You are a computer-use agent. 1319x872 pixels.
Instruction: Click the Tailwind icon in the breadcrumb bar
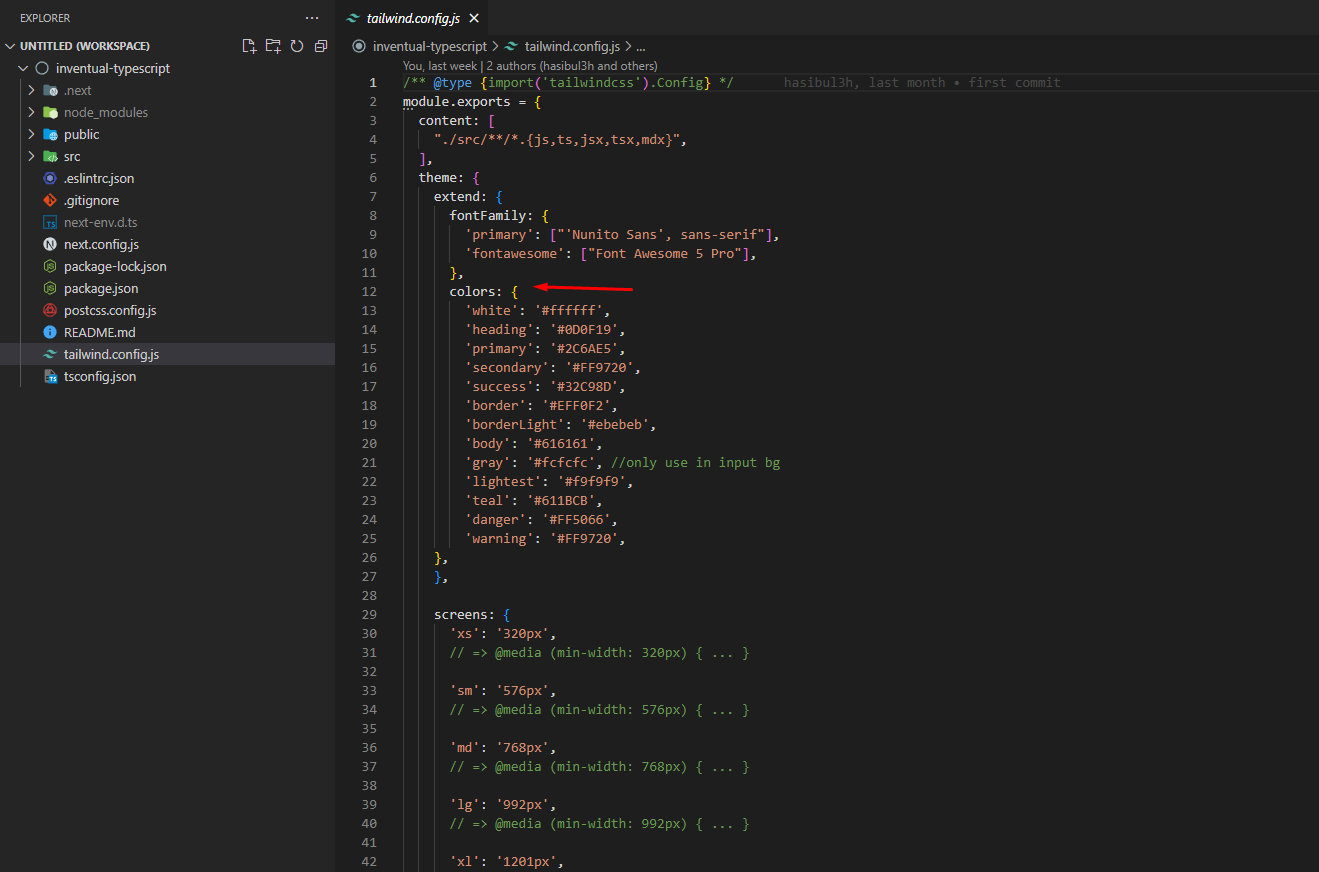(x=512, y=46)
